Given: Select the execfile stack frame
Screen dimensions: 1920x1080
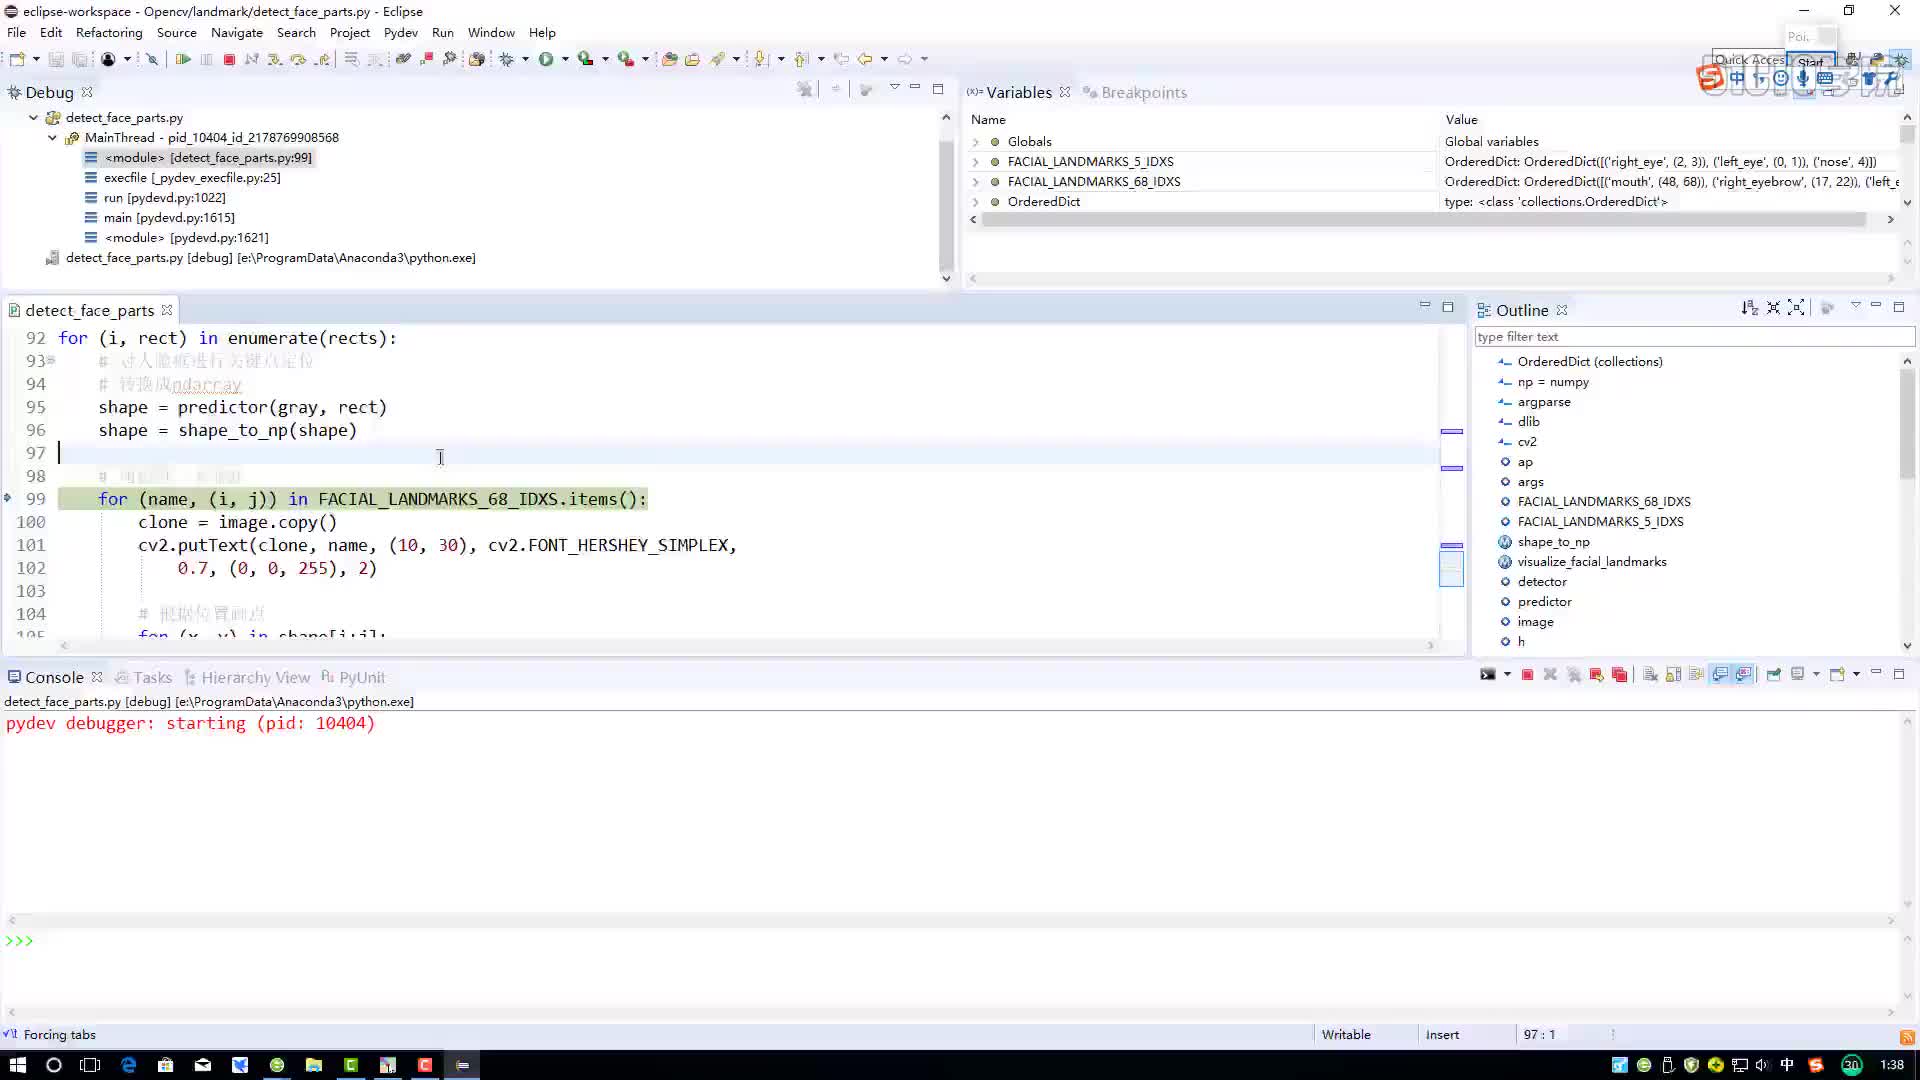Looking at the screenshot, I should [x=192, y=178].
